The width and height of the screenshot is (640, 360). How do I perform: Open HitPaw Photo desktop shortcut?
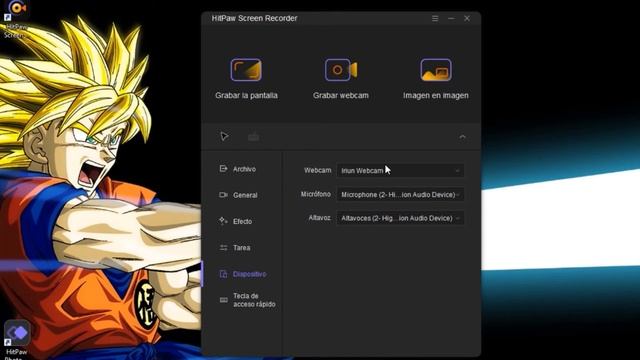17,340
